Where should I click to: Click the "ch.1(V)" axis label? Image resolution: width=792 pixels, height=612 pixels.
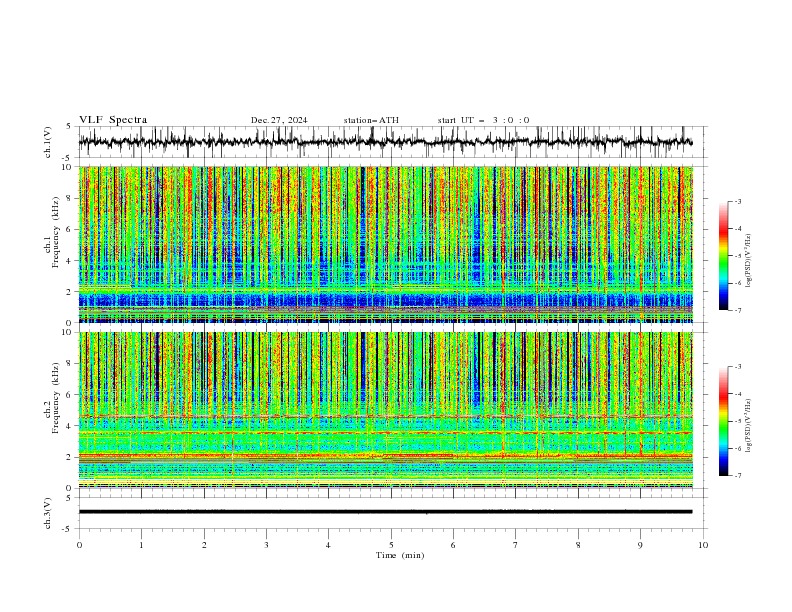pos(48,142)
